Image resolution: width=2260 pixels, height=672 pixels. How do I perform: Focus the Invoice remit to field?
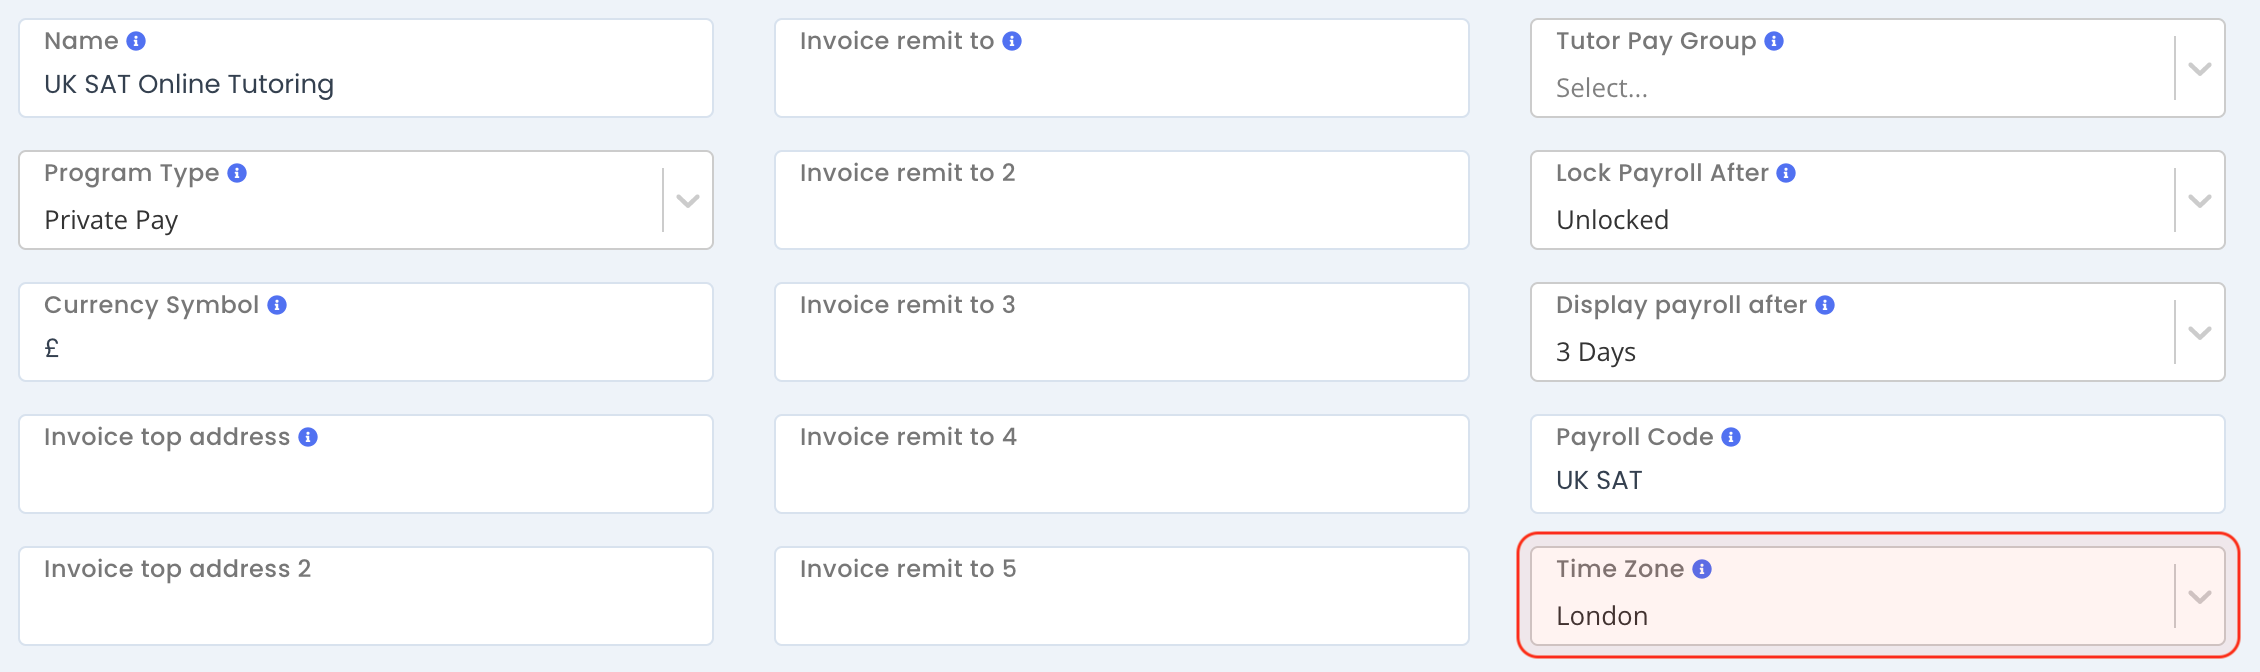tap(1122, 68)
